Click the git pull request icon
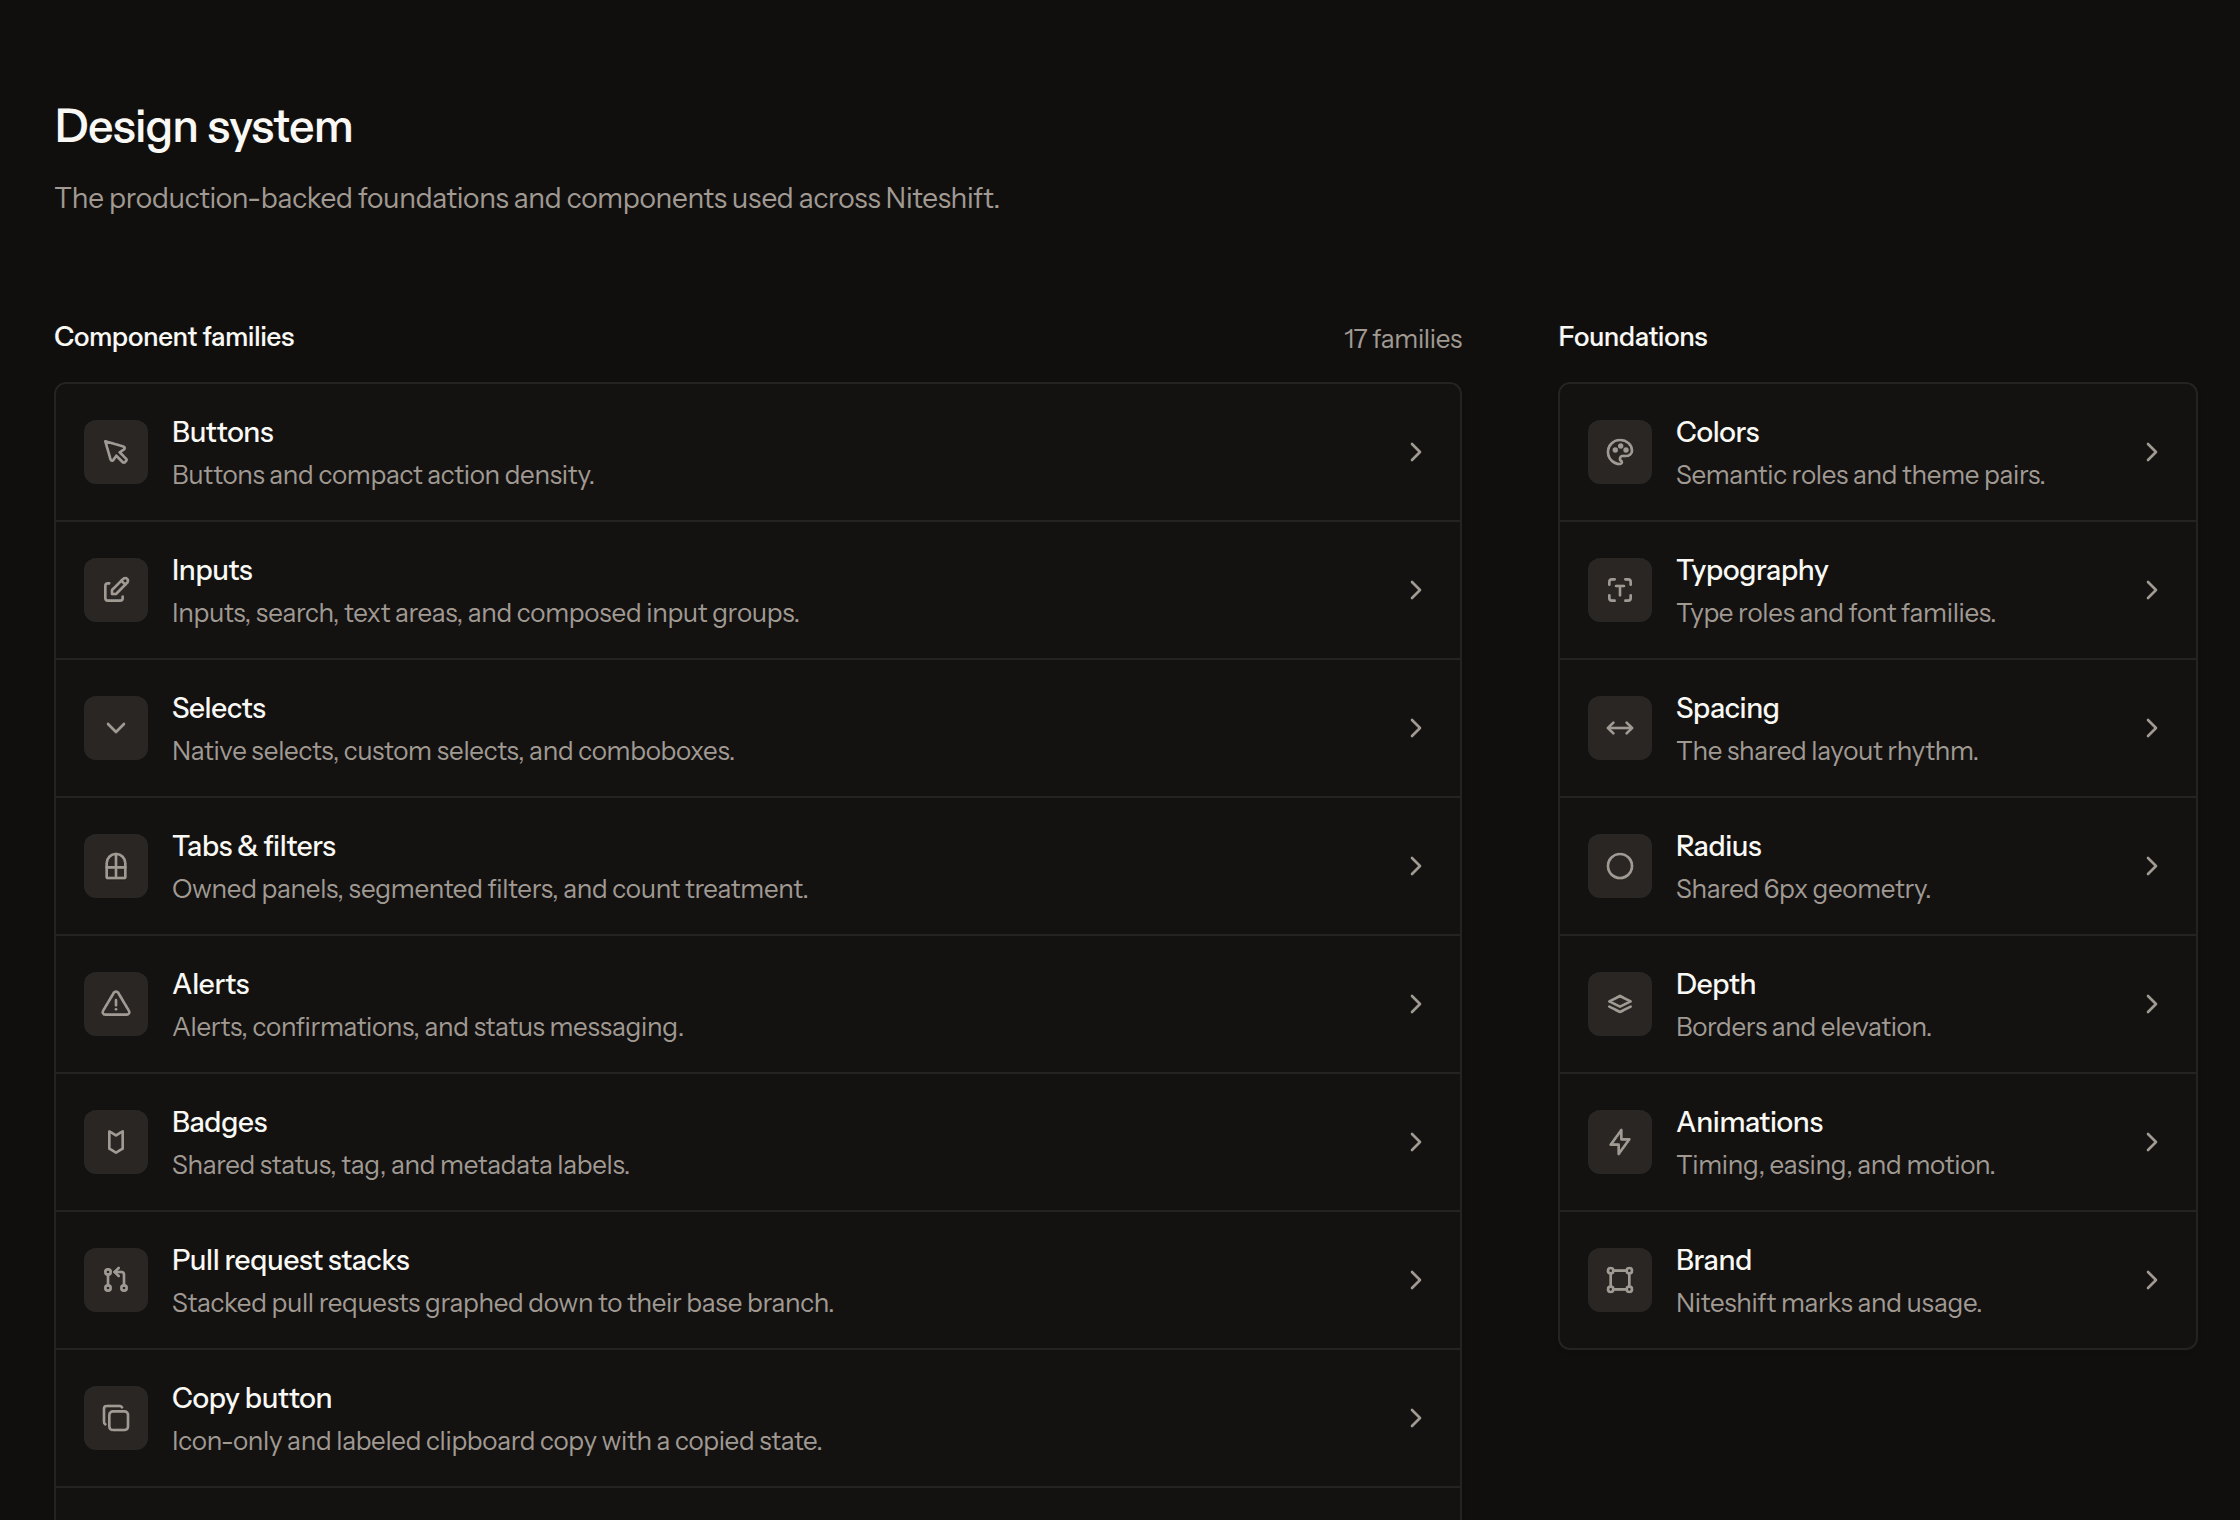This screenshot has width=2240, height=1520. click(x=116, y=1280)
